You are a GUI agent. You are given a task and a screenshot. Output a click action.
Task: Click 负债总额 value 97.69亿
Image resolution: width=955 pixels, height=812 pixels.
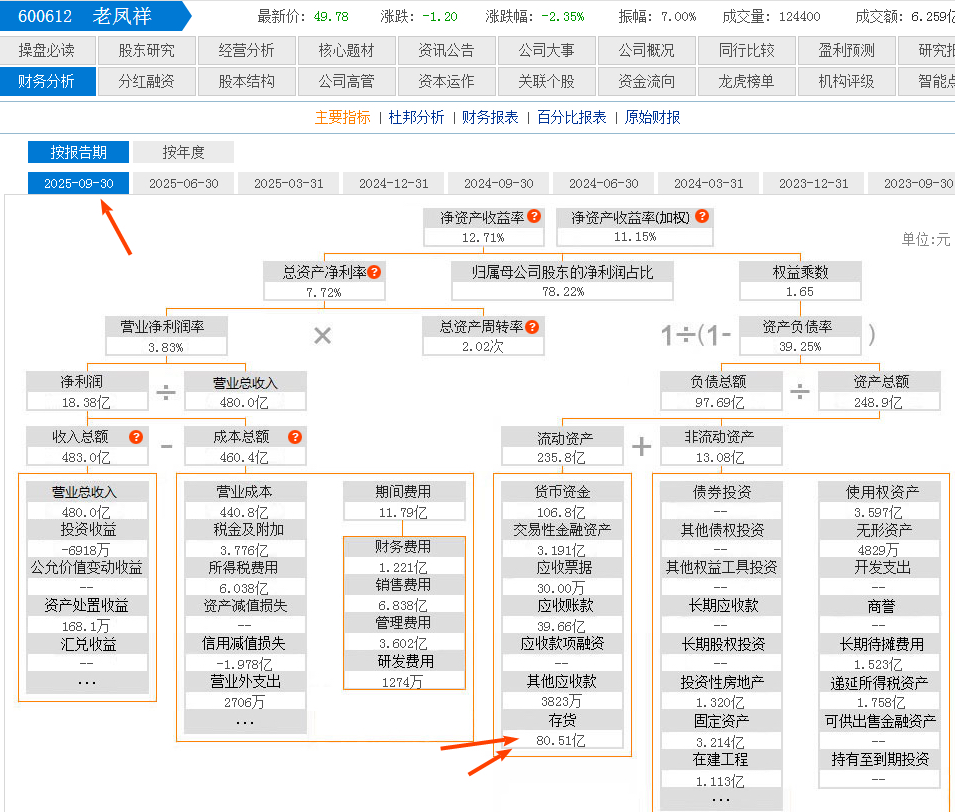point(720,403)
